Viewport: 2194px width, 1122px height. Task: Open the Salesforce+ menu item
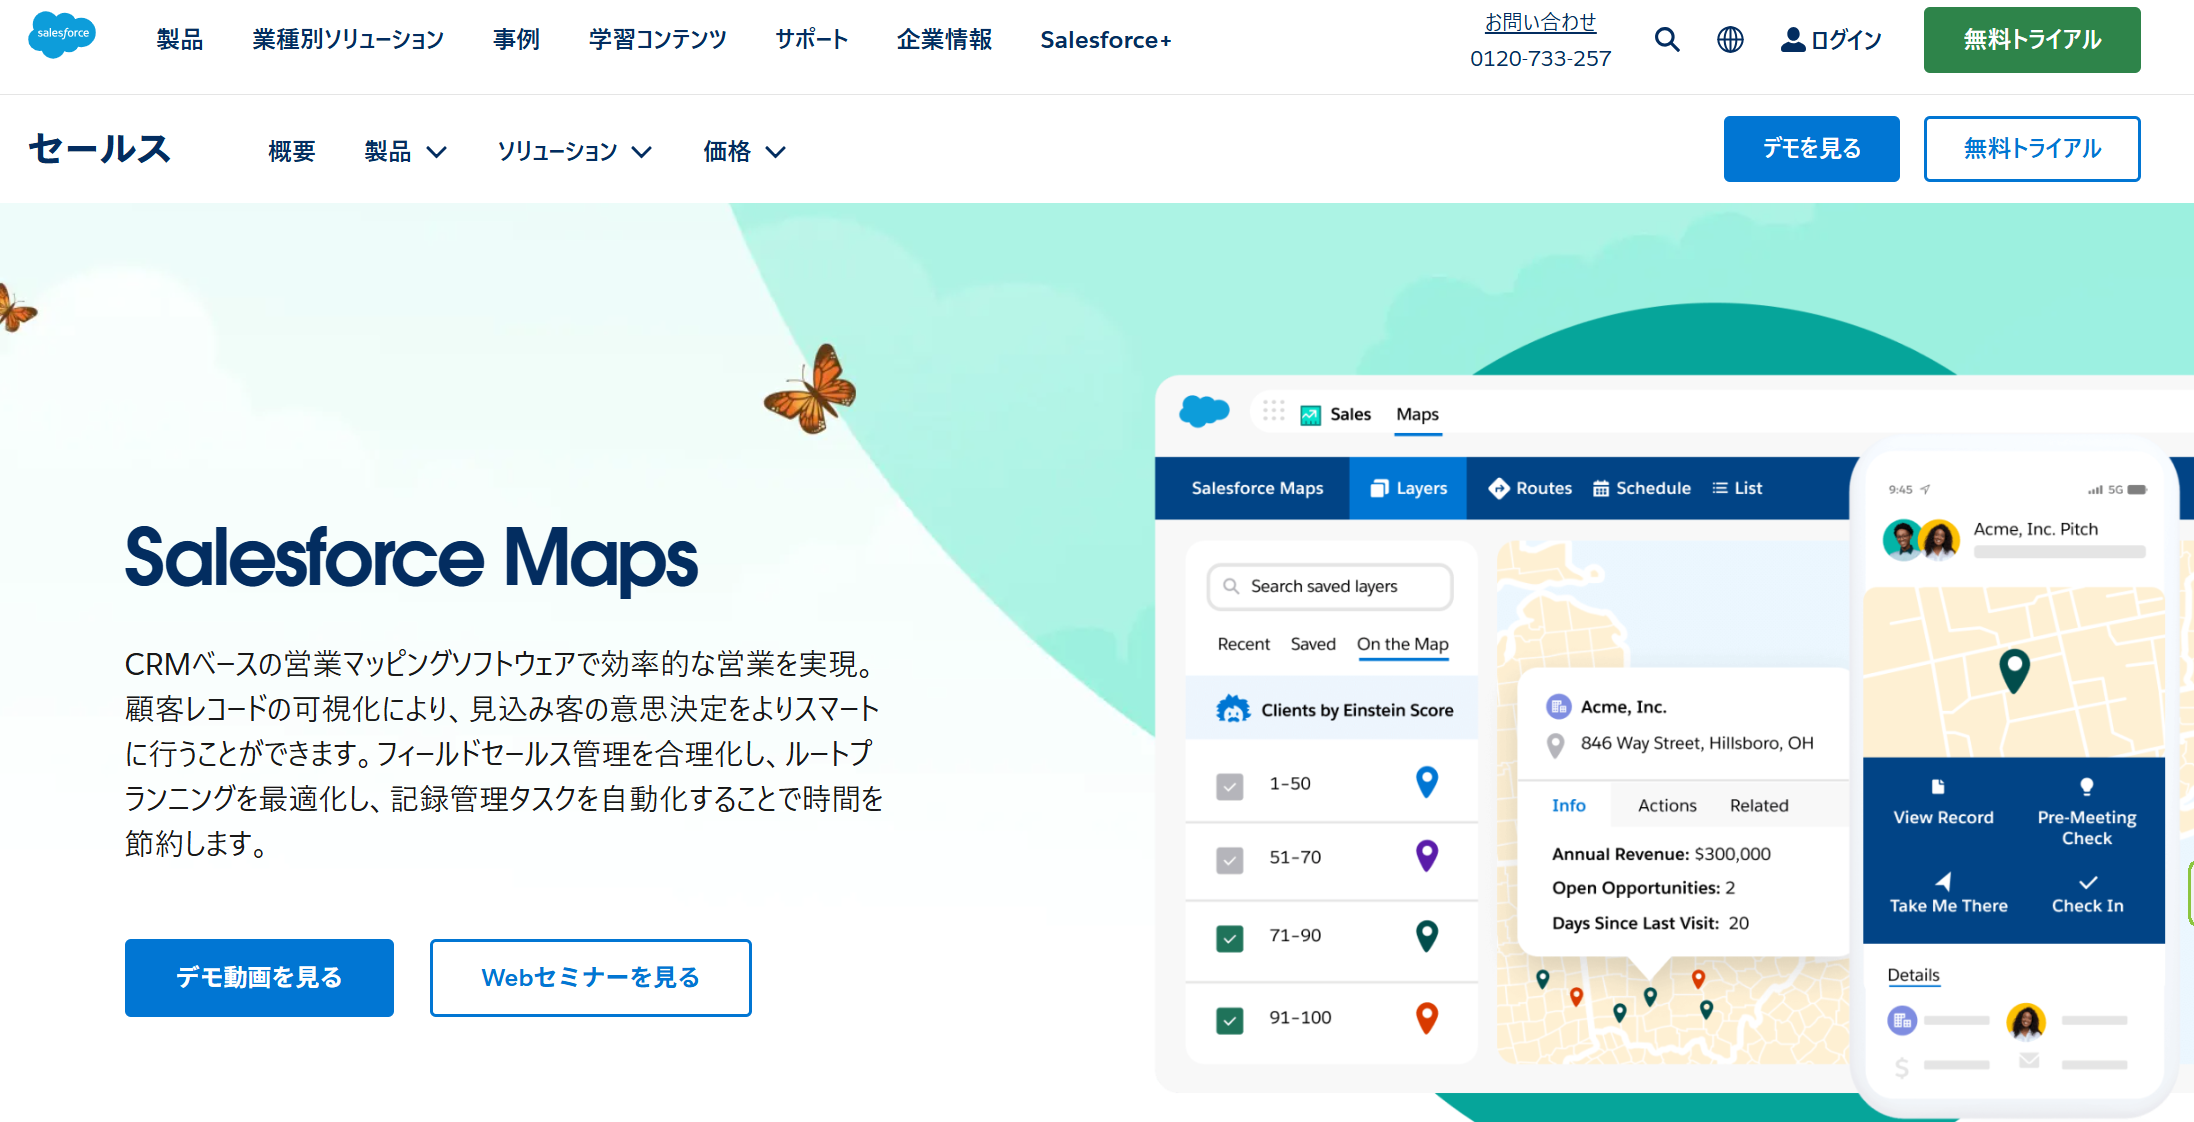click(x=1106, y=39)
